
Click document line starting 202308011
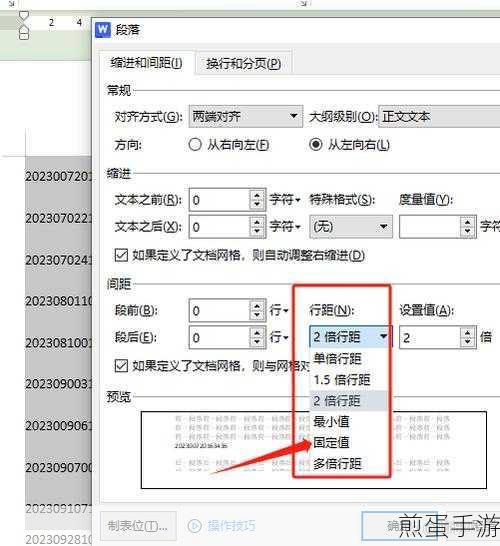(58, 301)
